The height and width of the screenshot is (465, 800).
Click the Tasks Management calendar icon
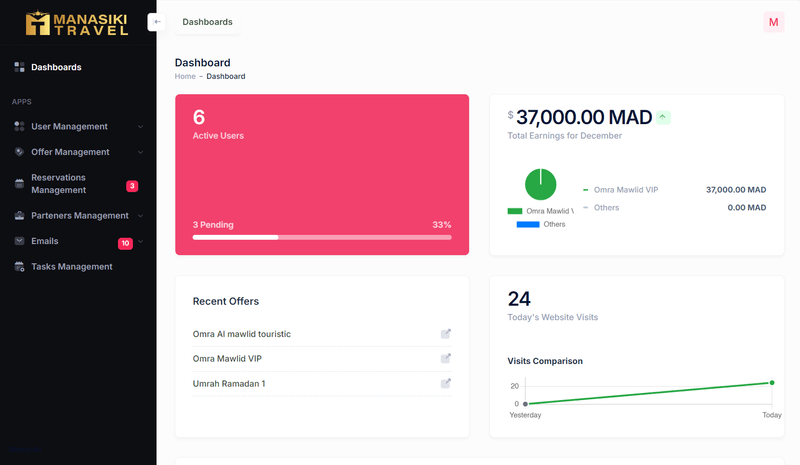click(20, 267)
